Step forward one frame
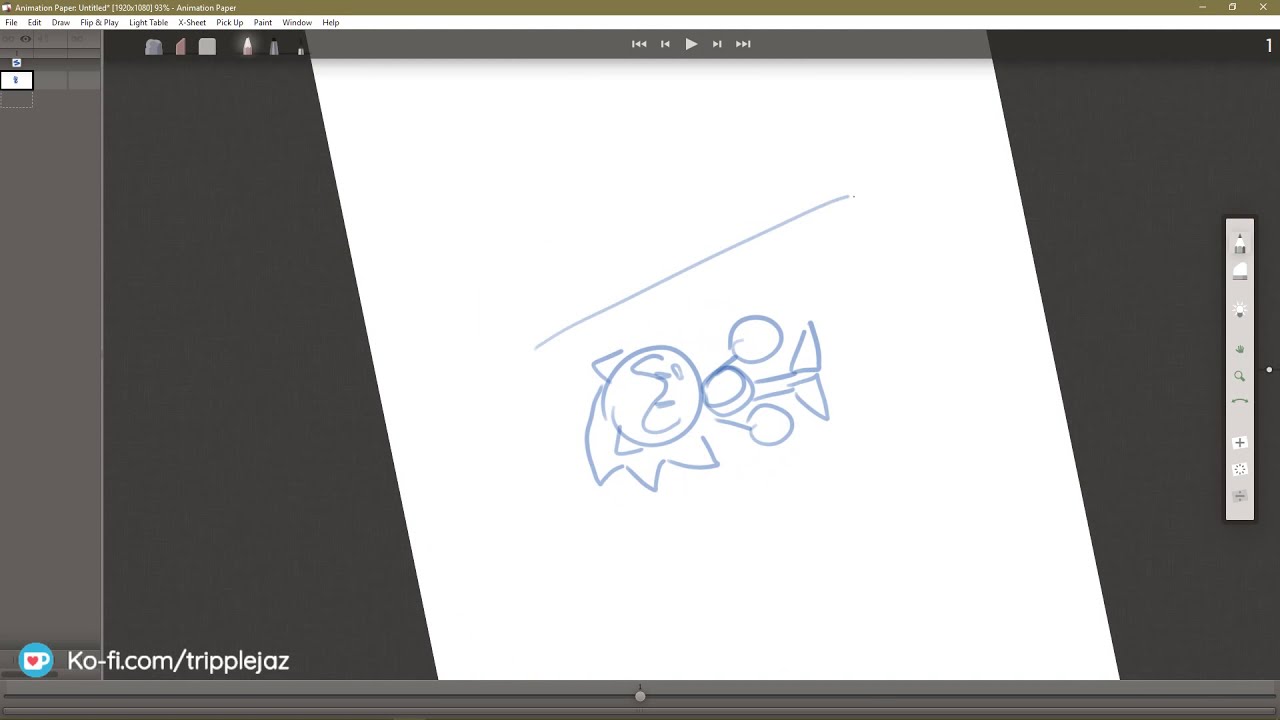The image size is (1280, 720). point(717,44)
